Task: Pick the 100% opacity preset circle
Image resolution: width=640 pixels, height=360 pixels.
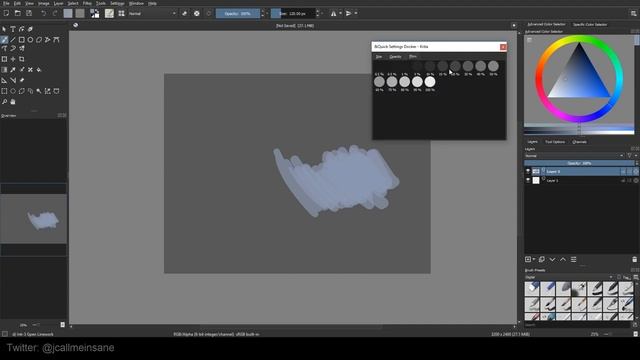Action: click(430, 82)
